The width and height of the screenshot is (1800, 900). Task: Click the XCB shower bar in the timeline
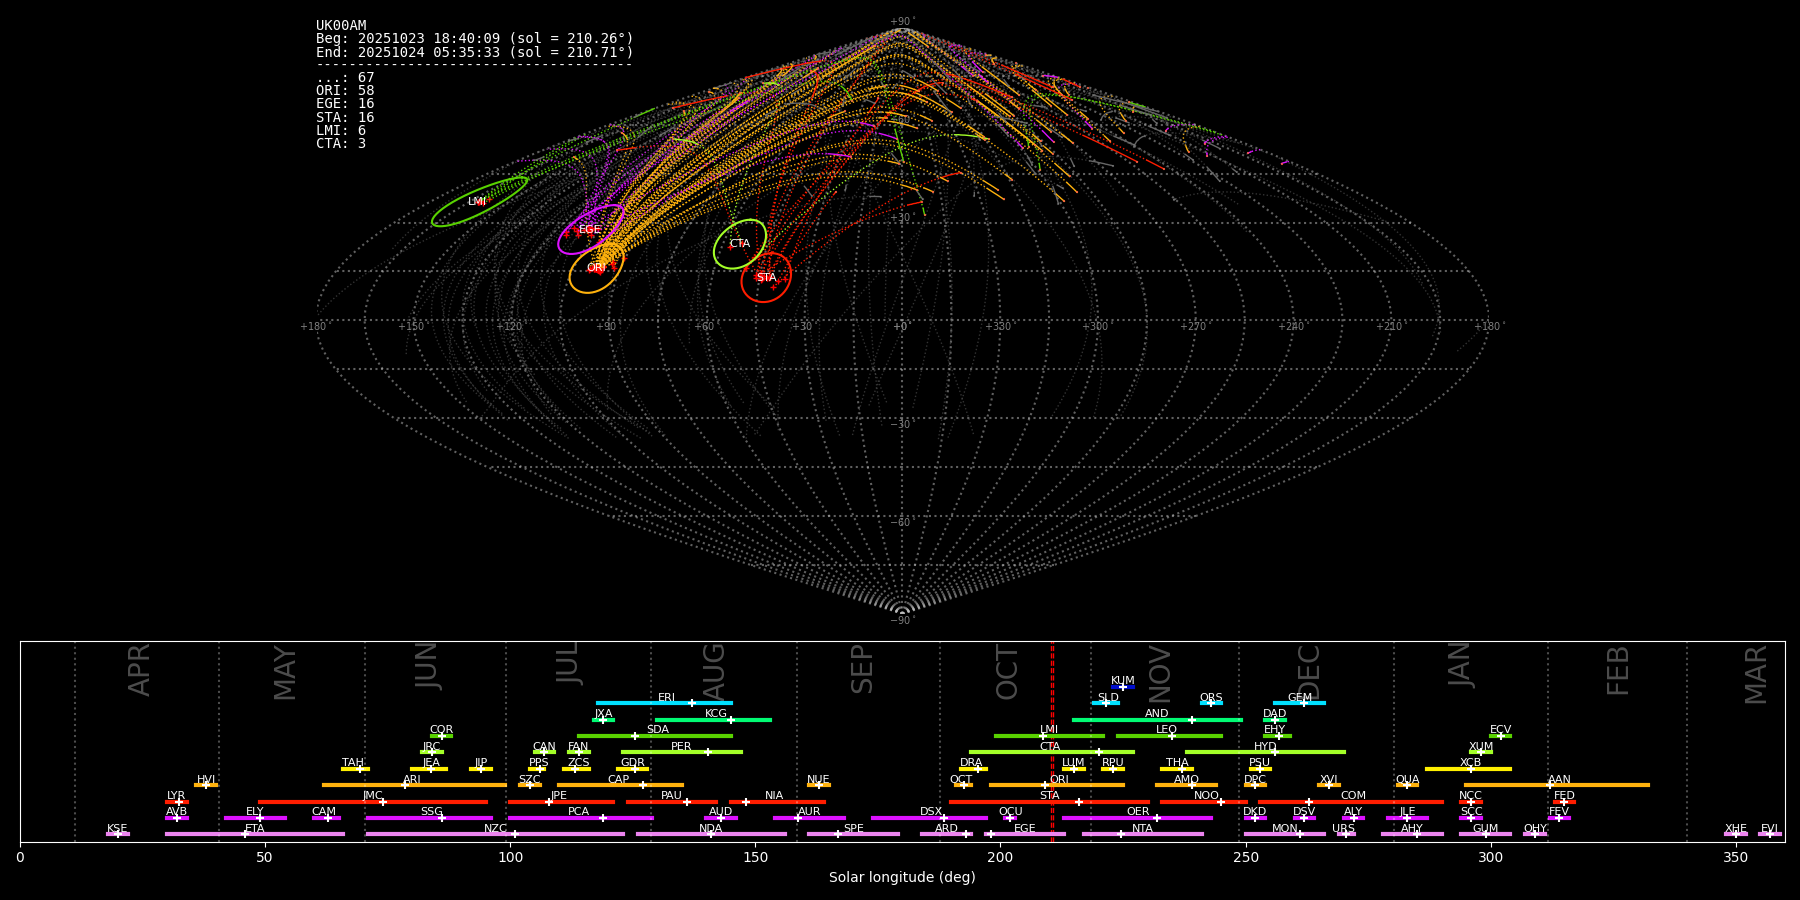[1468, 769]
